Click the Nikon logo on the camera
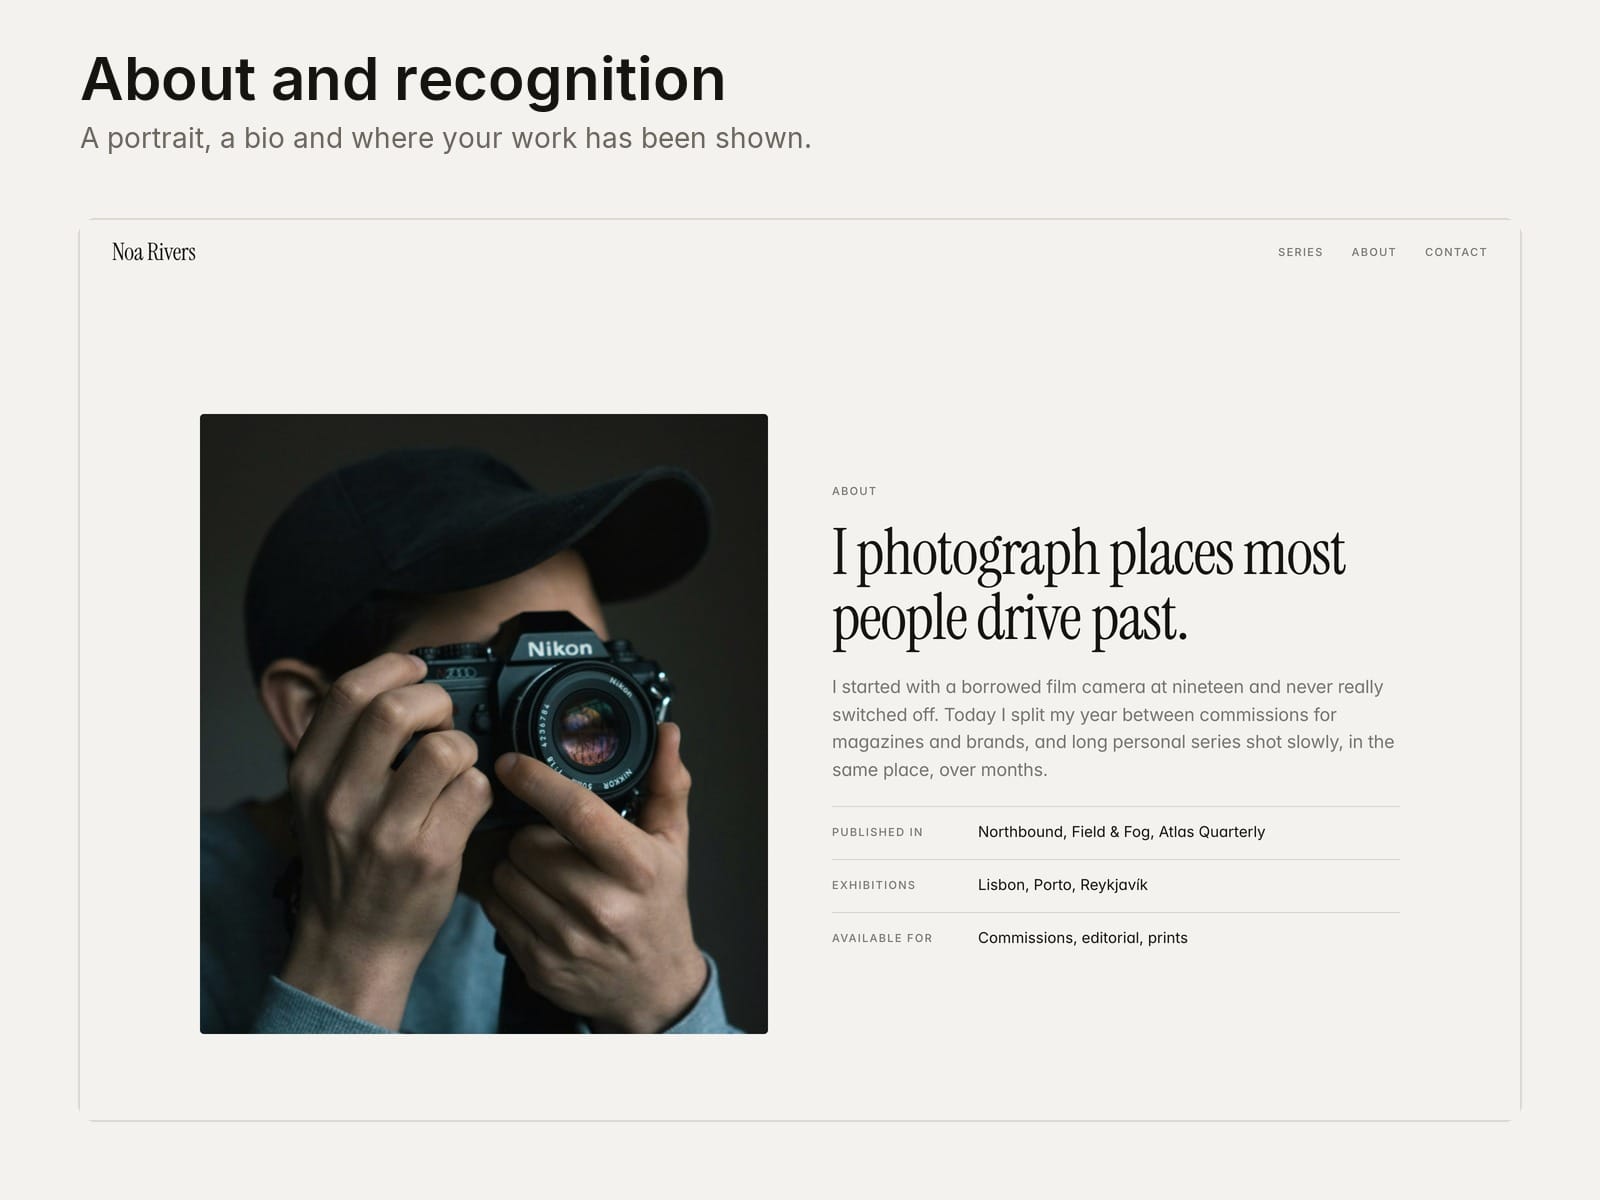 click(560, 649)
